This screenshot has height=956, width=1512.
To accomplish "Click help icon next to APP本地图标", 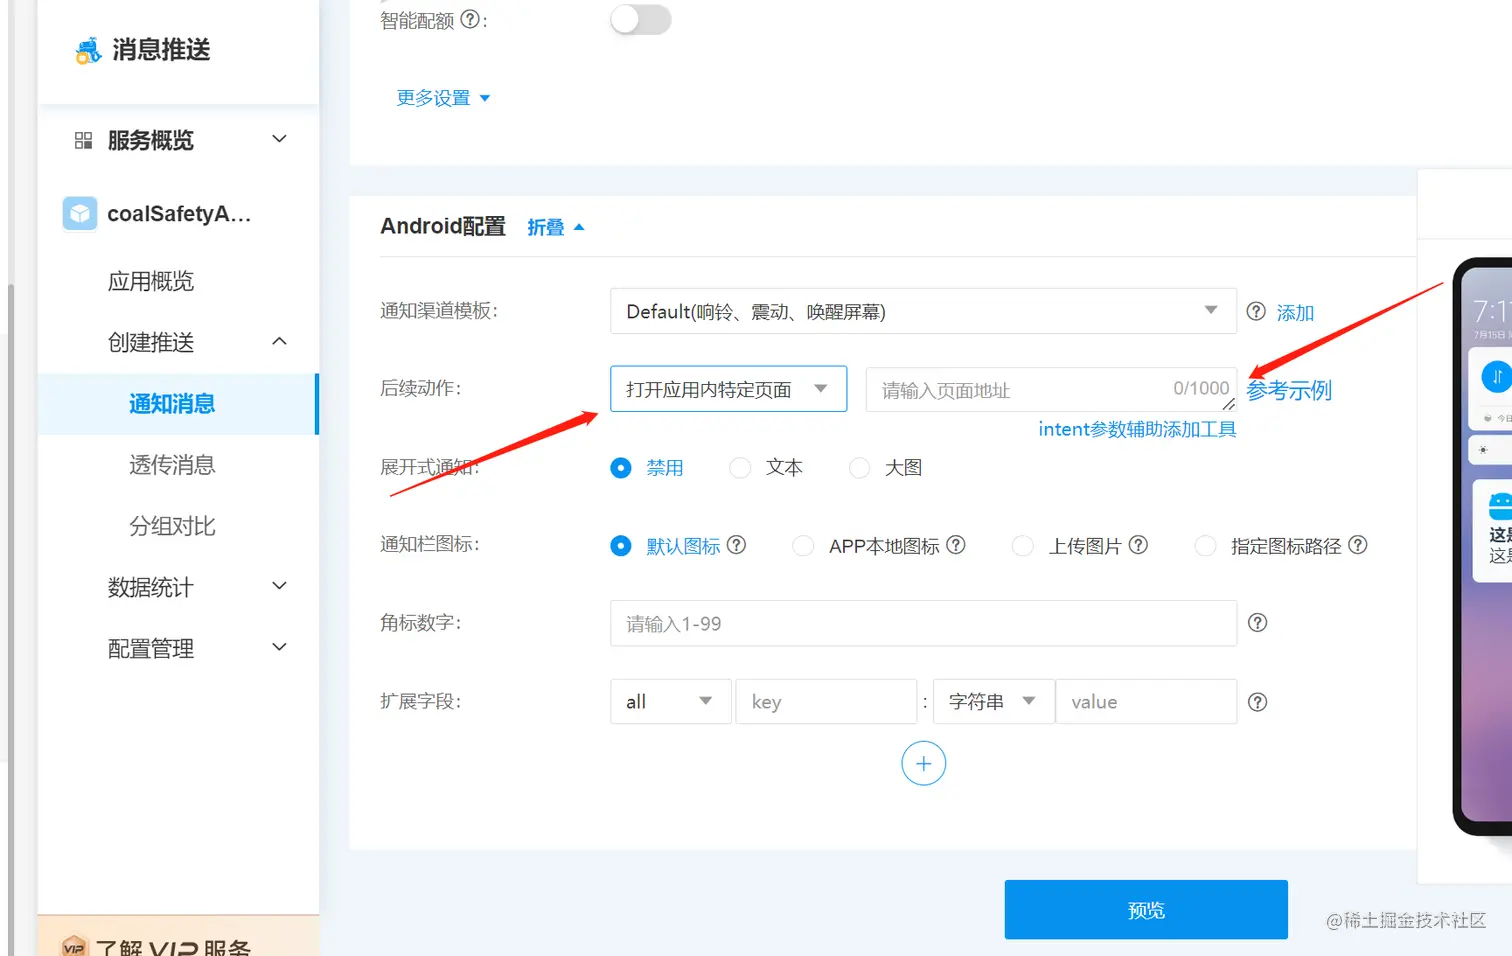I will tap(956, 545).
